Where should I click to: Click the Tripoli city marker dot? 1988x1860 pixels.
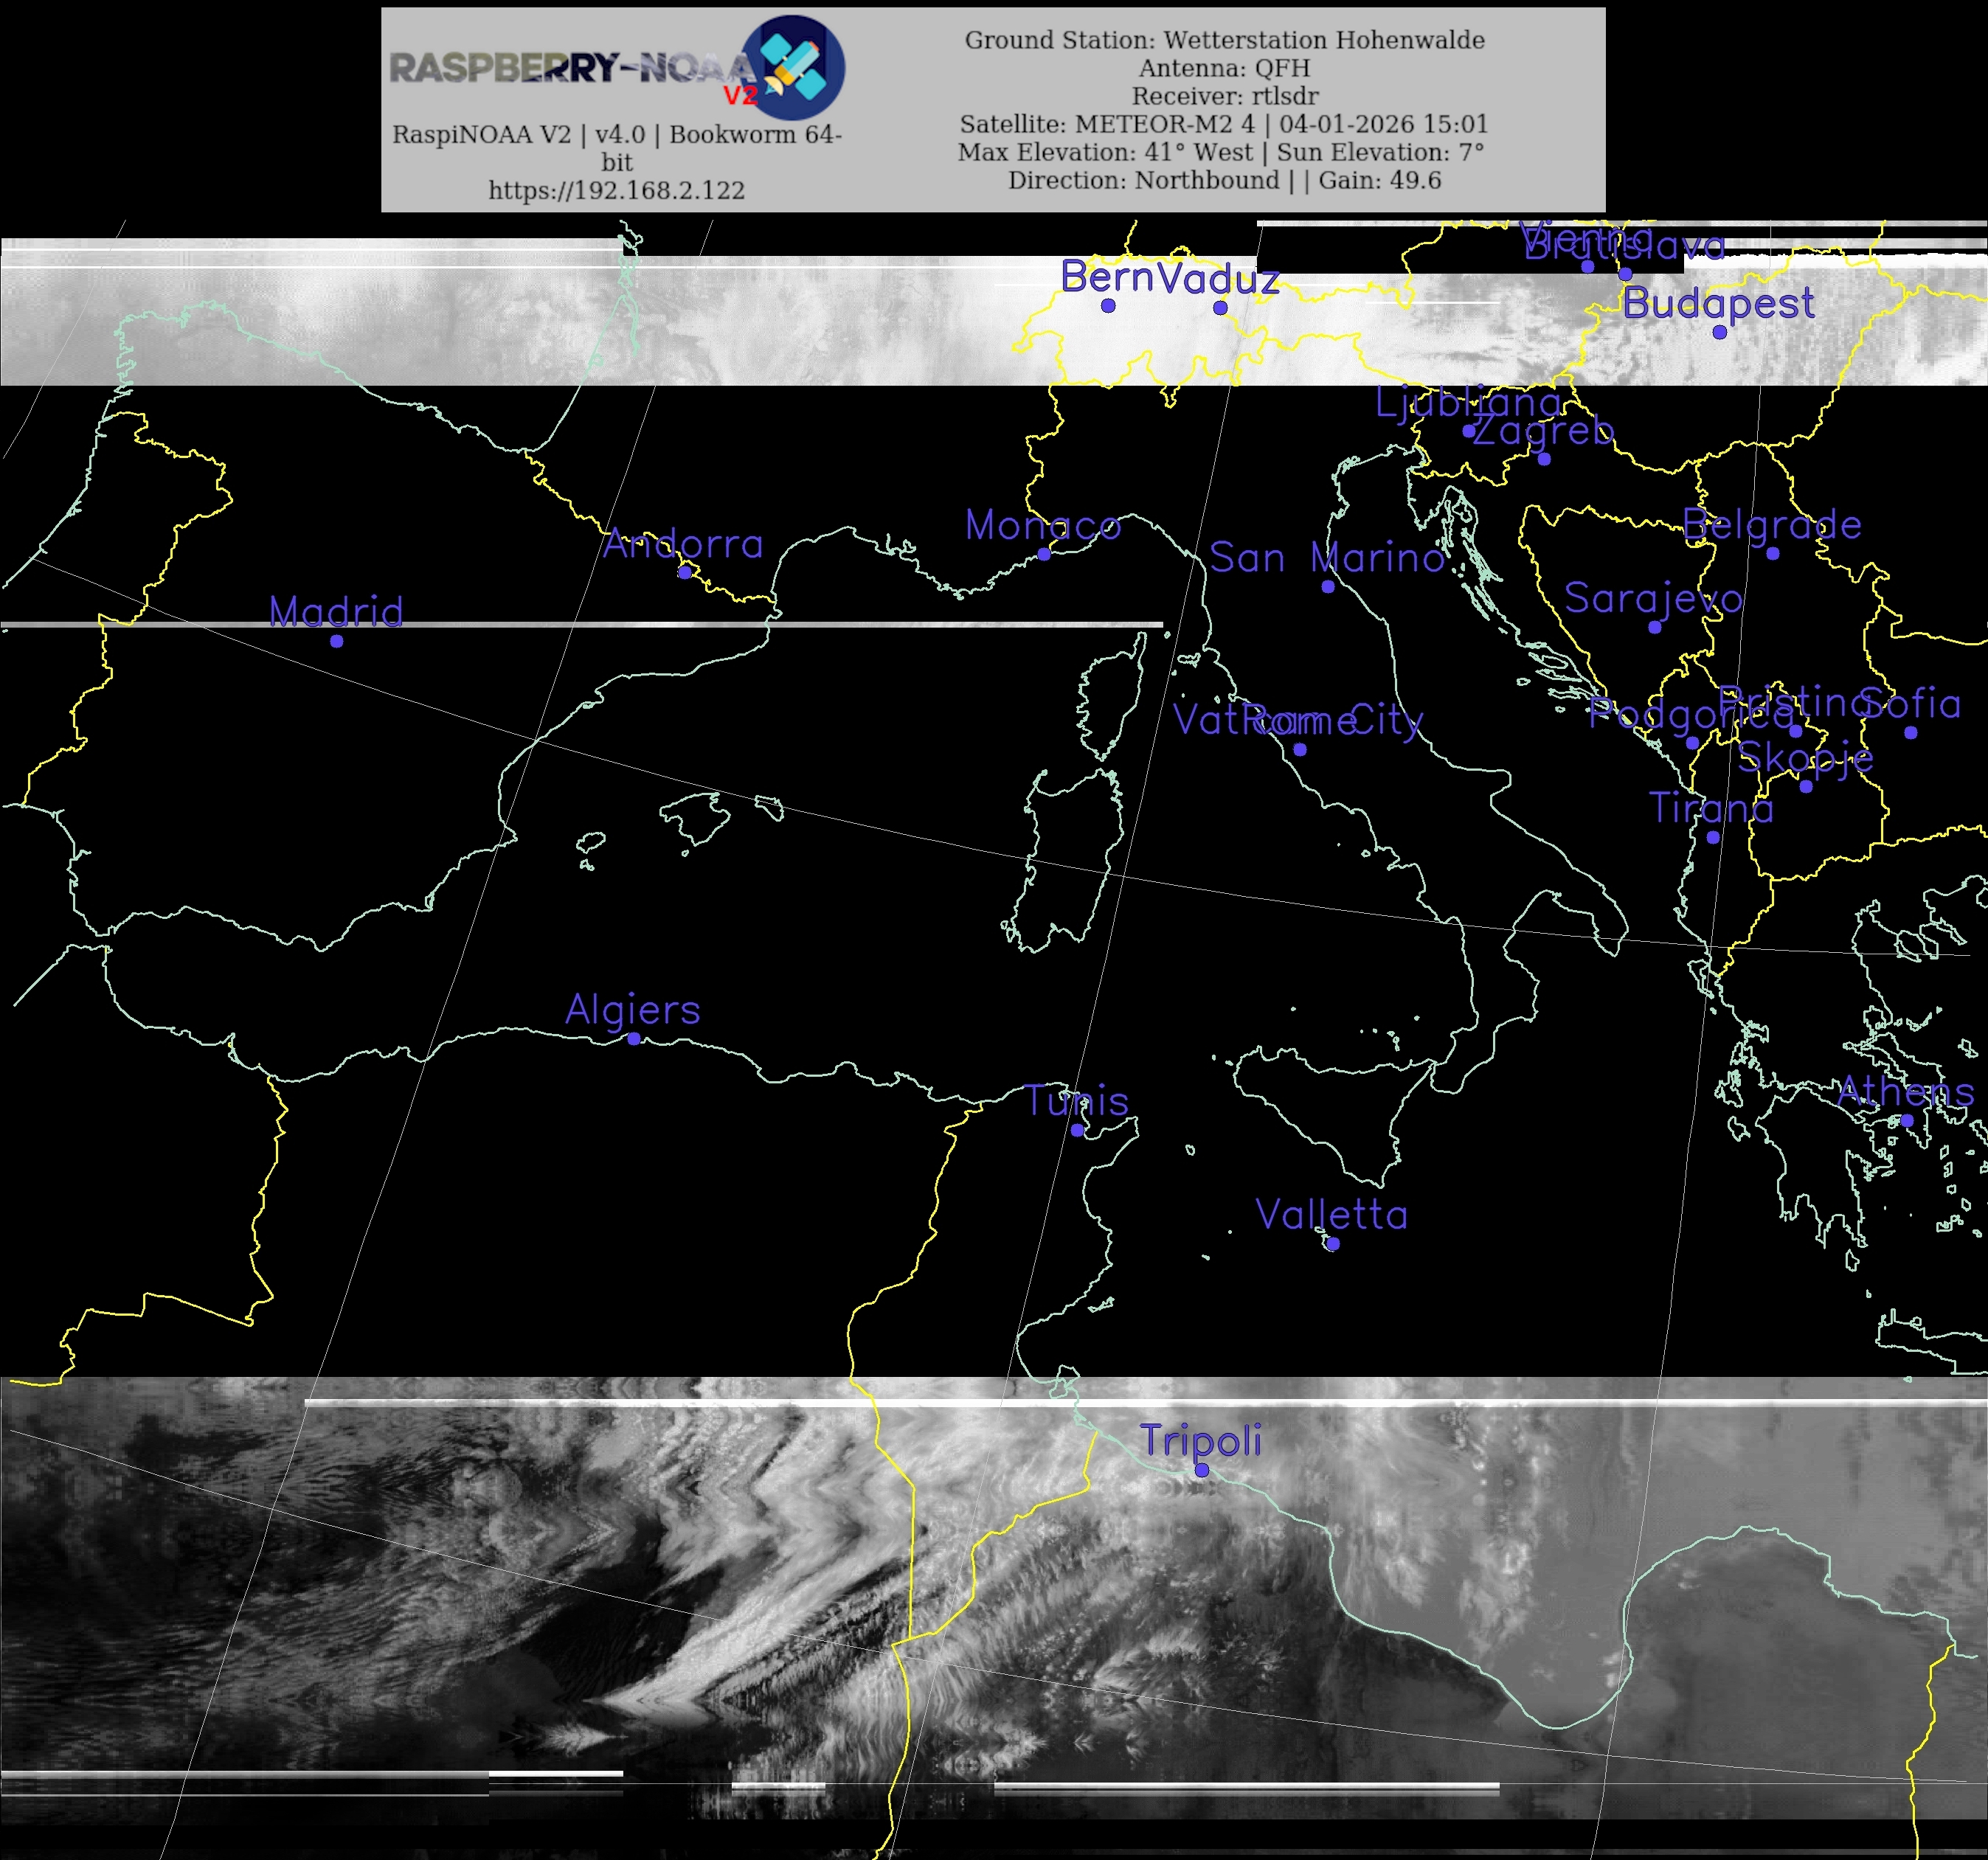pyautogui.click(x=1202, y=1470)
